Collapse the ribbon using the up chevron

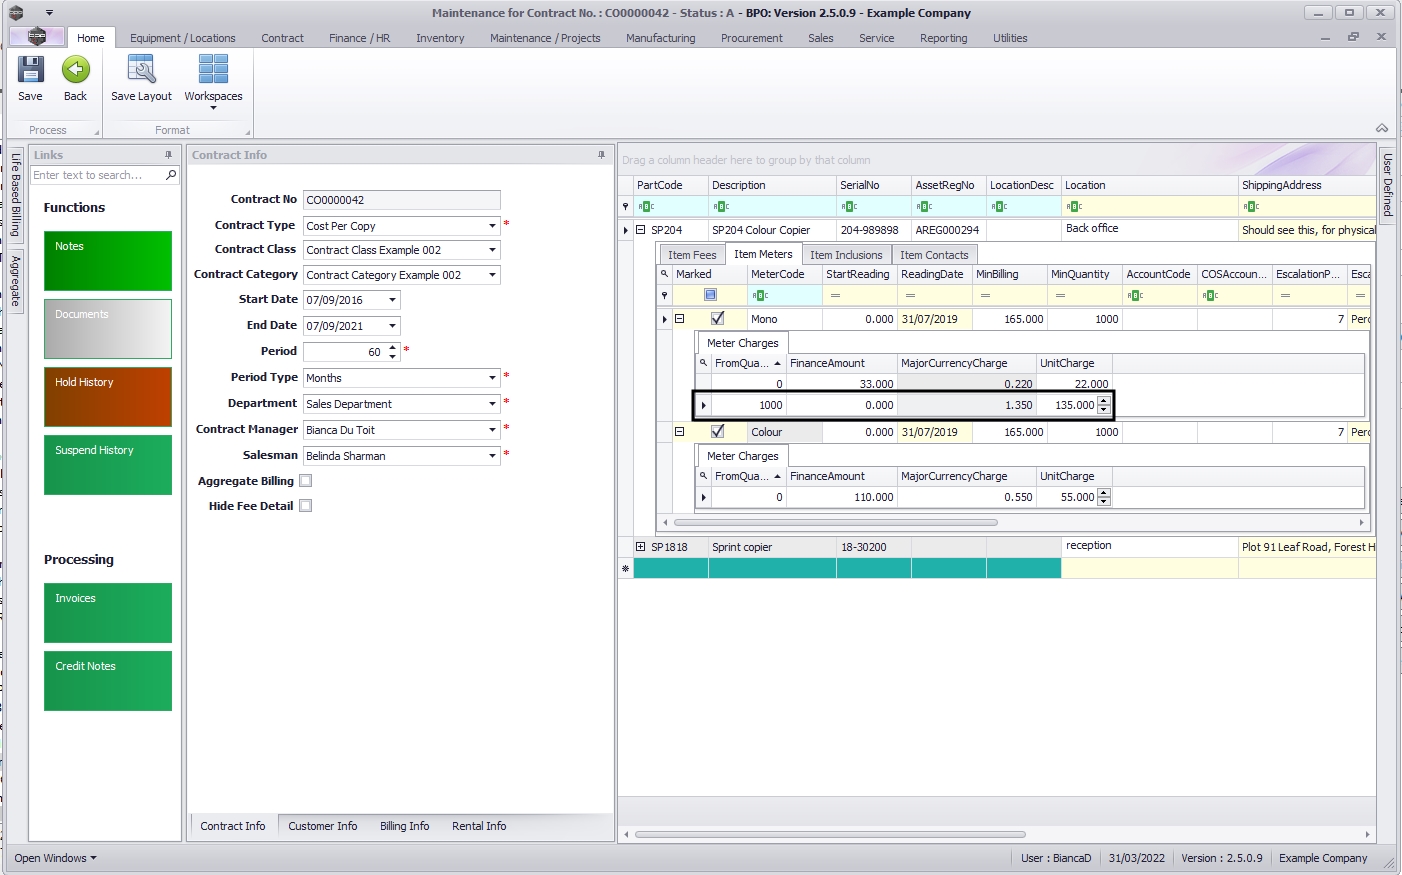pyautogui.click(x=1381, y=129)
